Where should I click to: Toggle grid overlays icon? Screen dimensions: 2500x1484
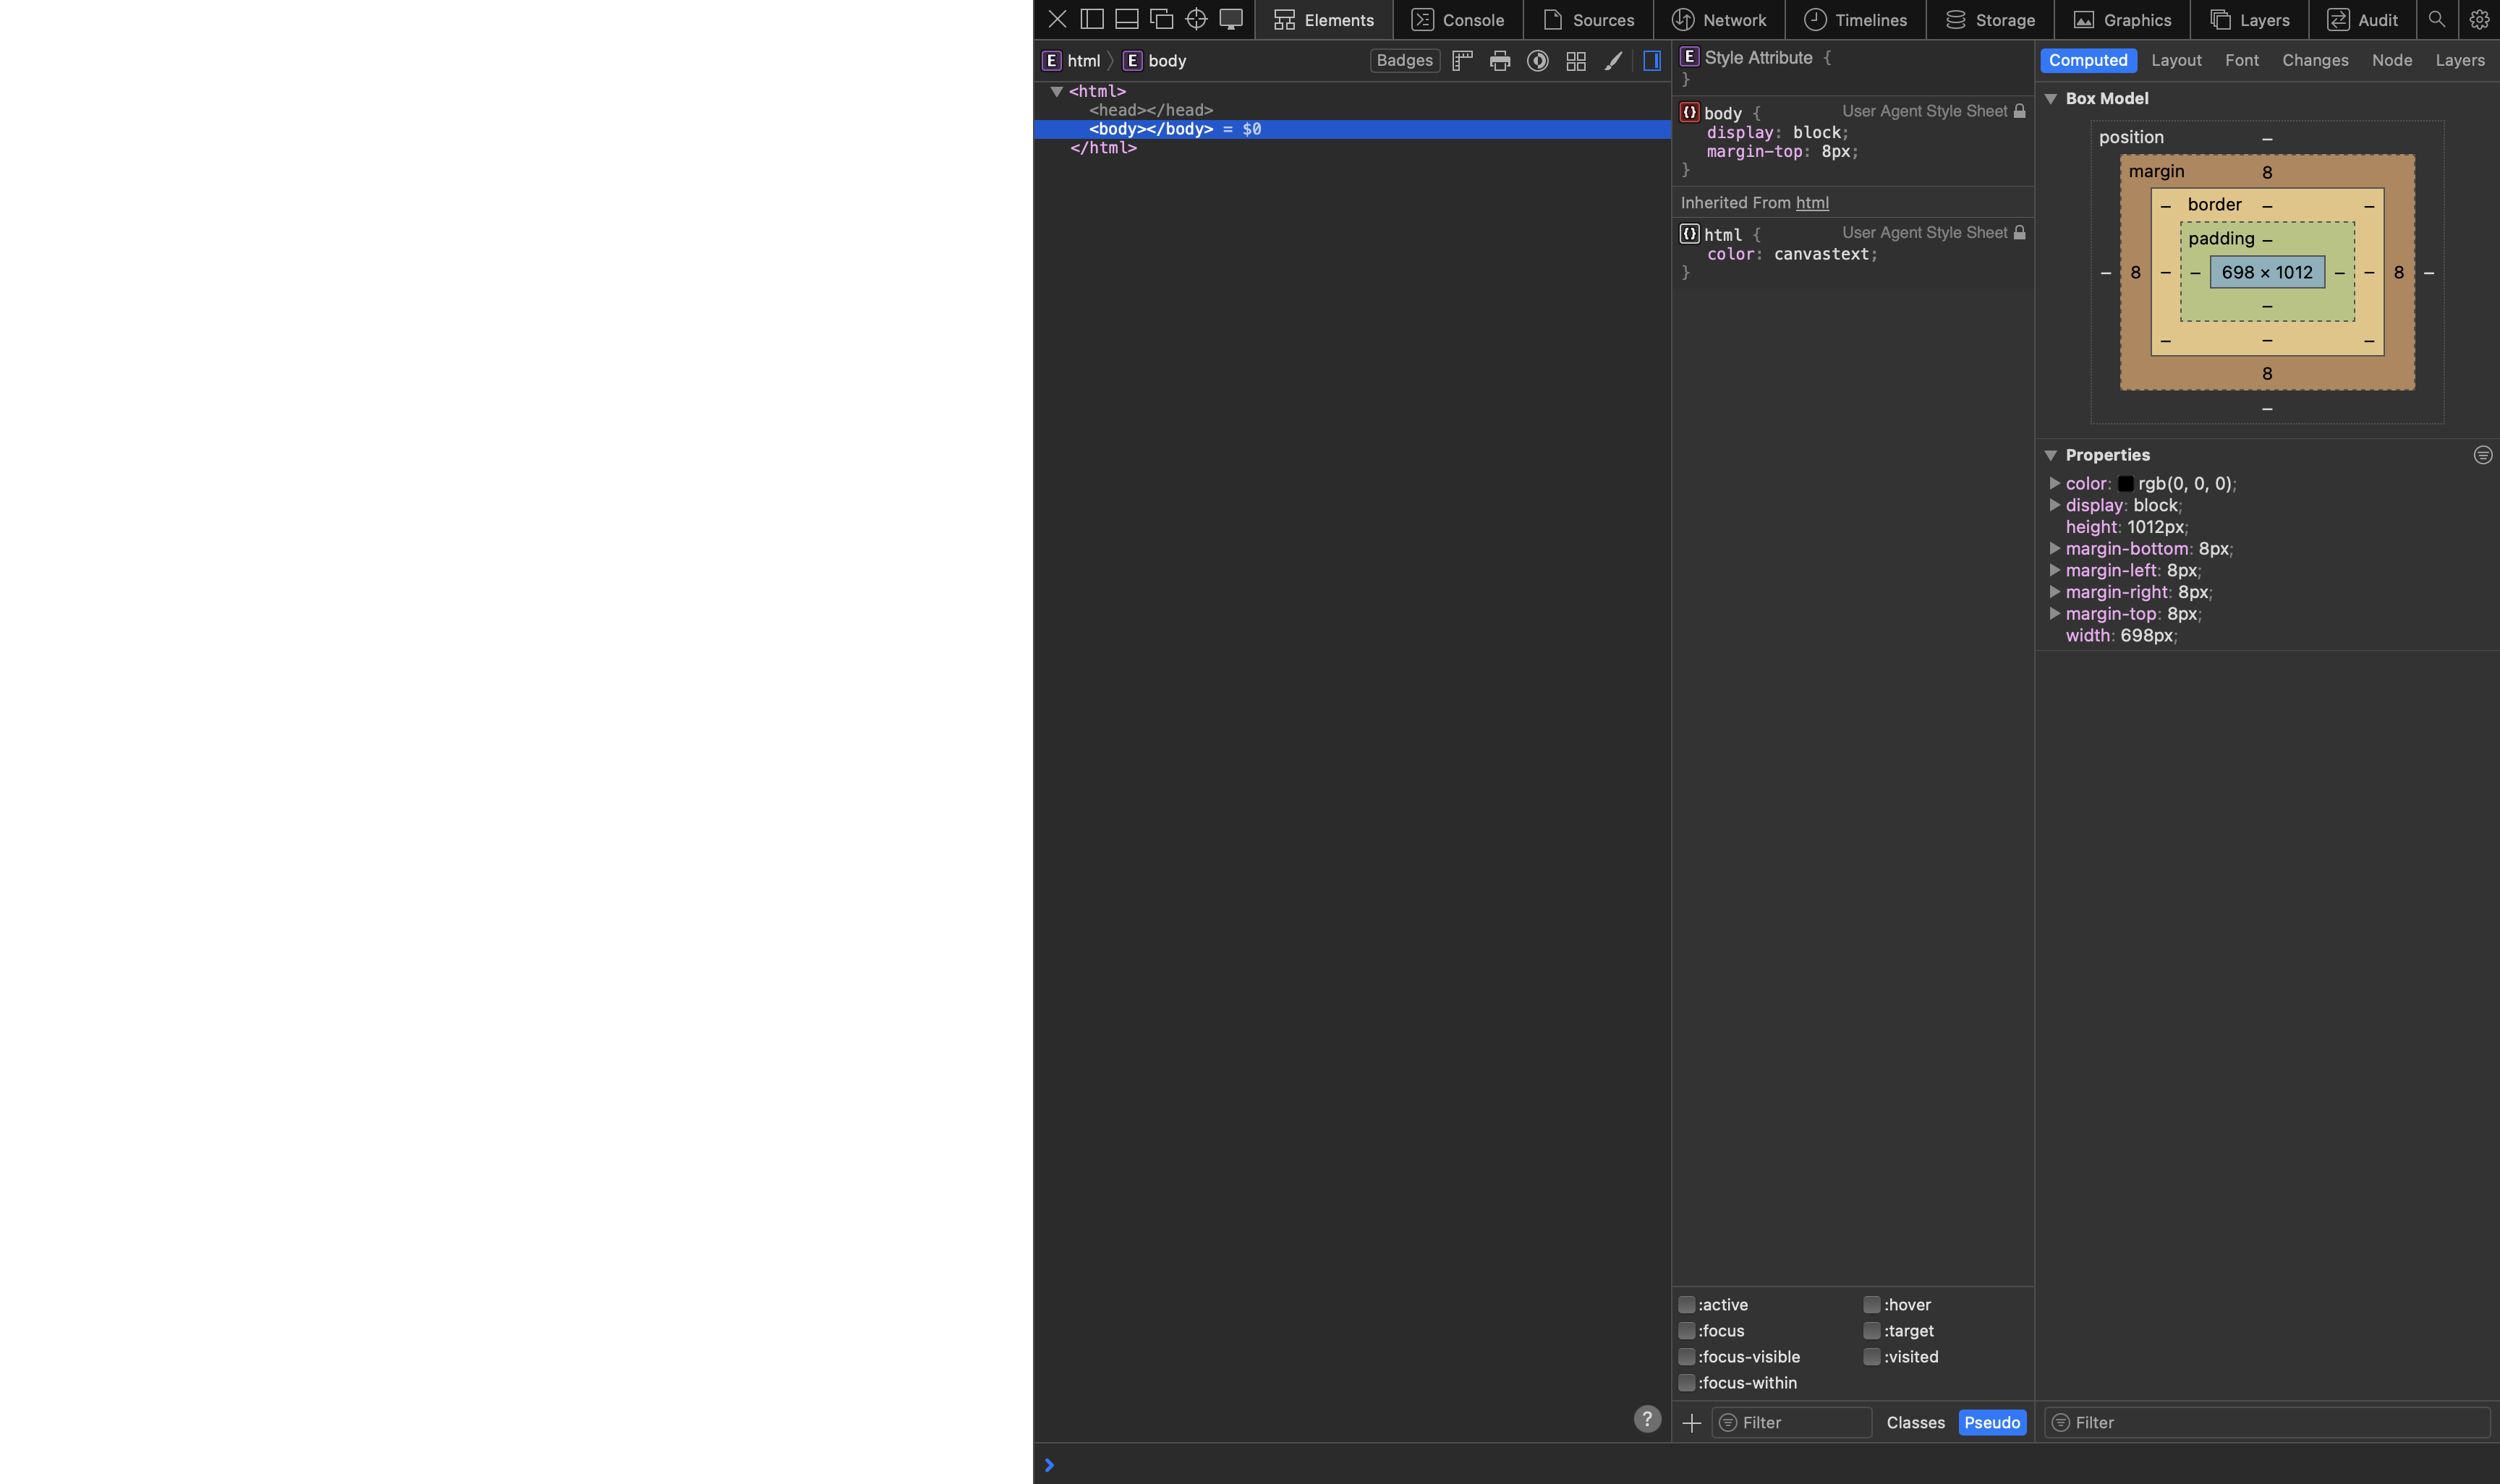(1575, 60)
